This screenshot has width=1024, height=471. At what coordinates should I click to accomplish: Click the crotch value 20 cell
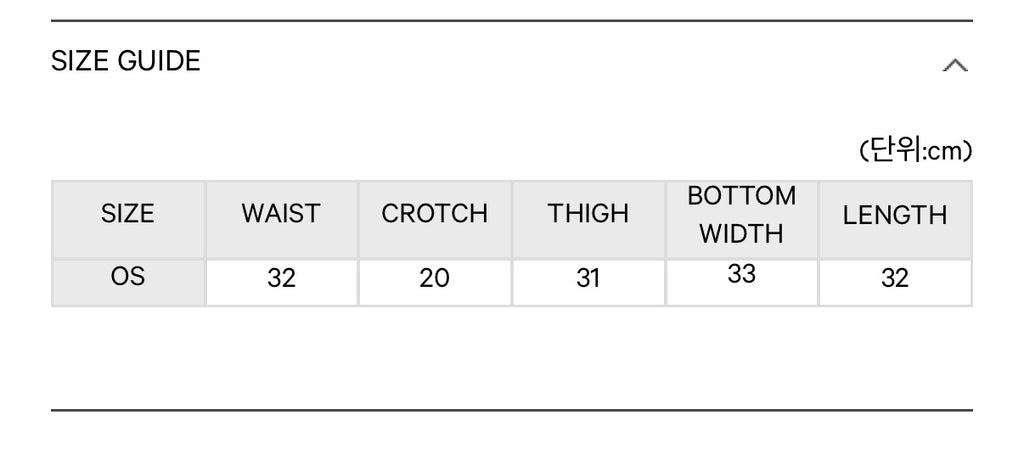point(435,282)
